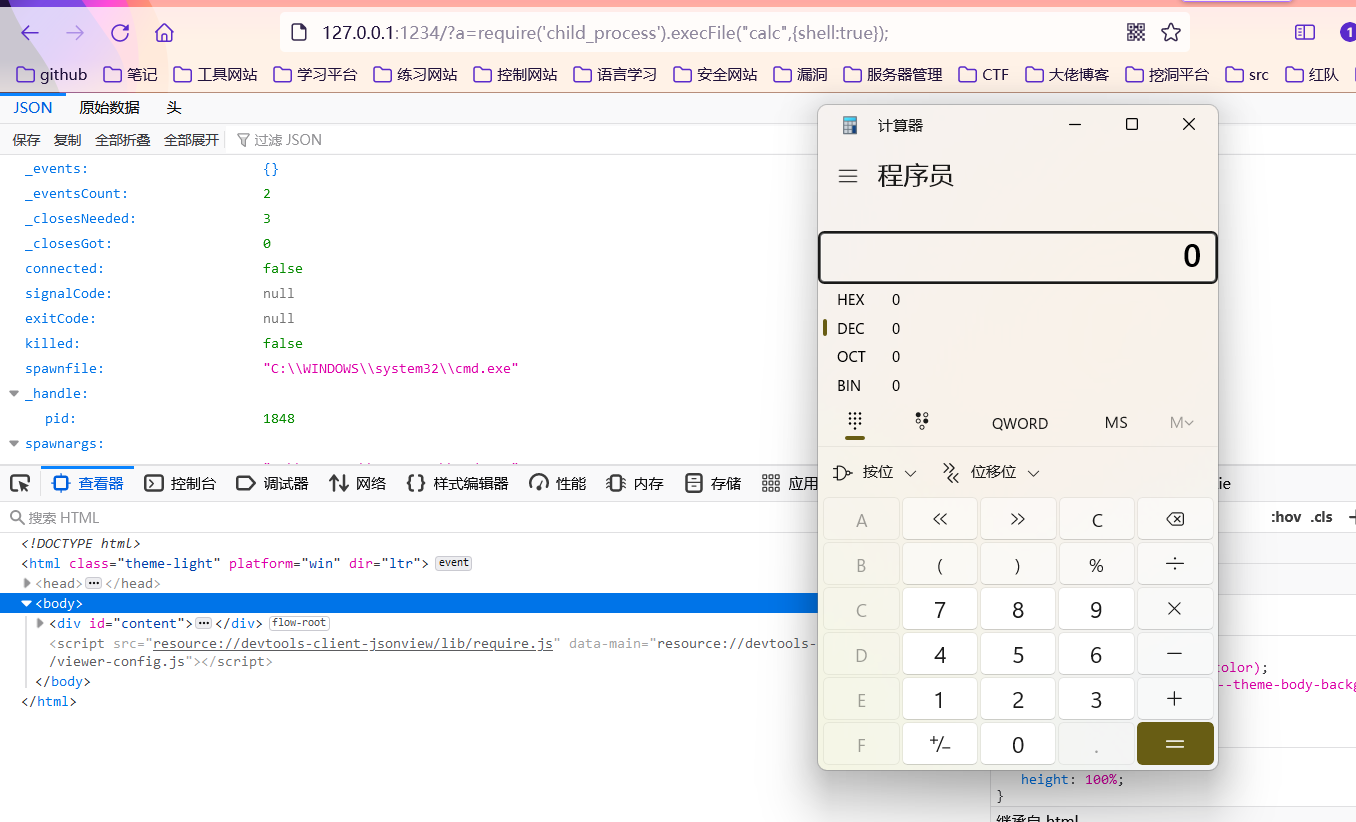This screenshot has height=822, width=1356.
Task: Click the plus/minus sign key
Action: tap(940, 744)
